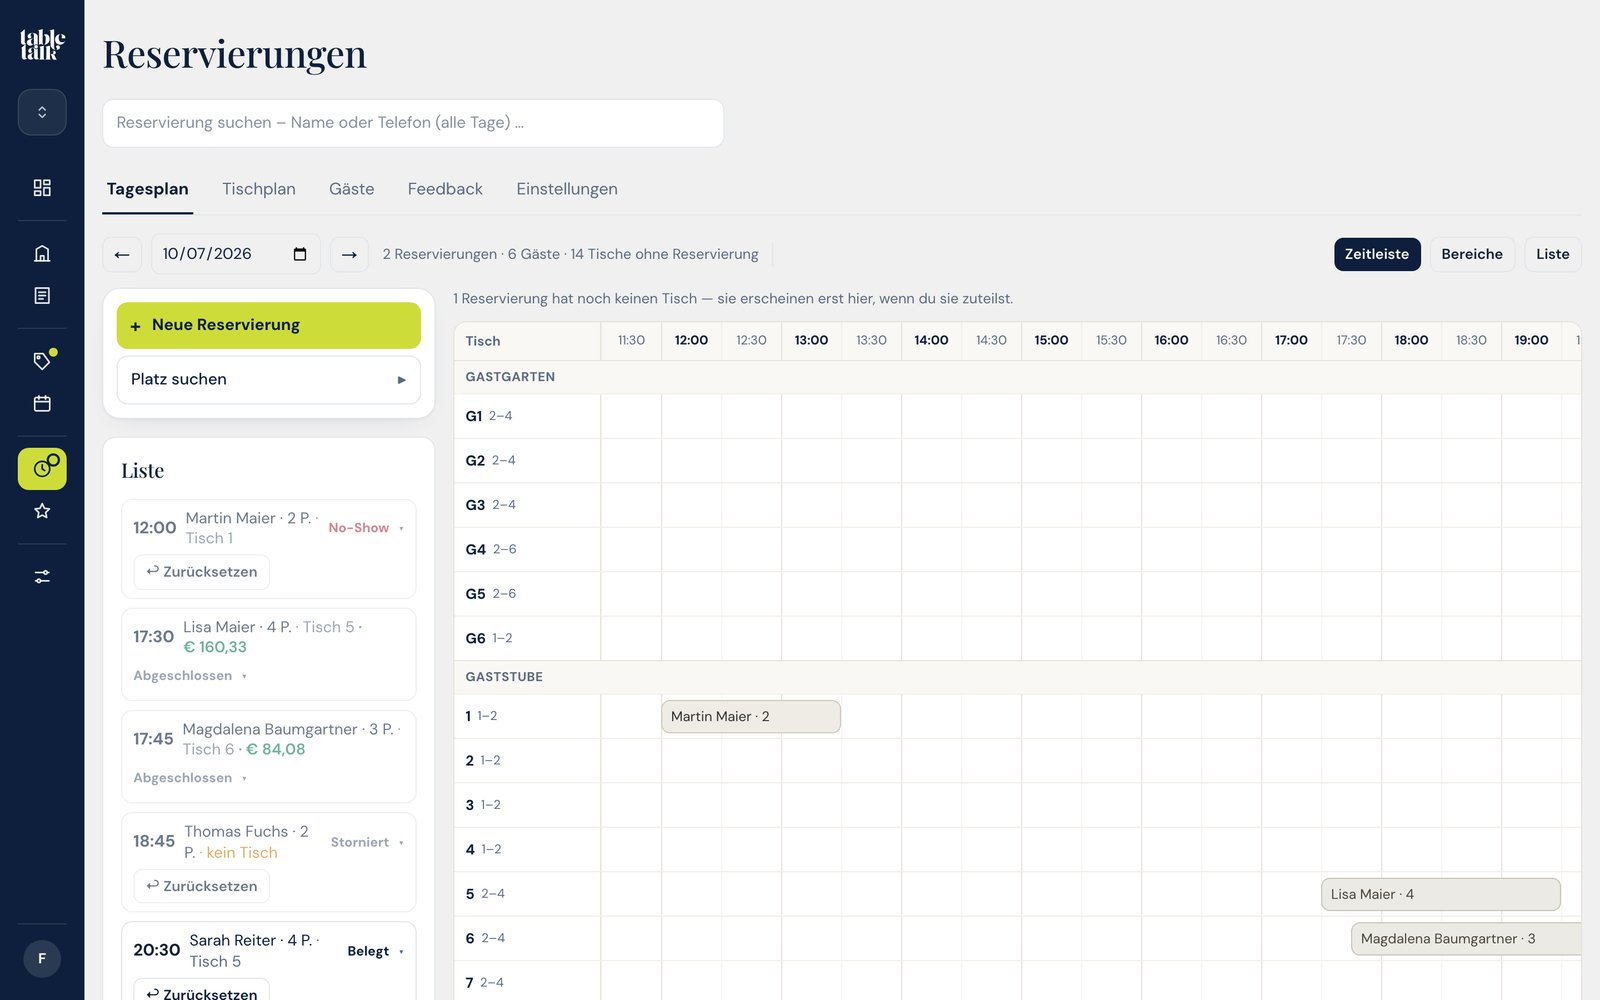
Task: Select the Zeitleiste view
Action: point(1377,254)
